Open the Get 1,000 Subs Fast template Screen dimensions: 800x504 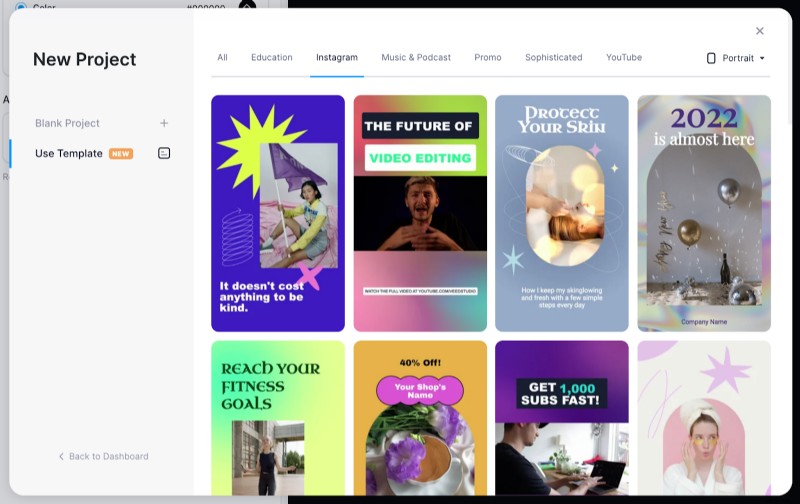562,418
